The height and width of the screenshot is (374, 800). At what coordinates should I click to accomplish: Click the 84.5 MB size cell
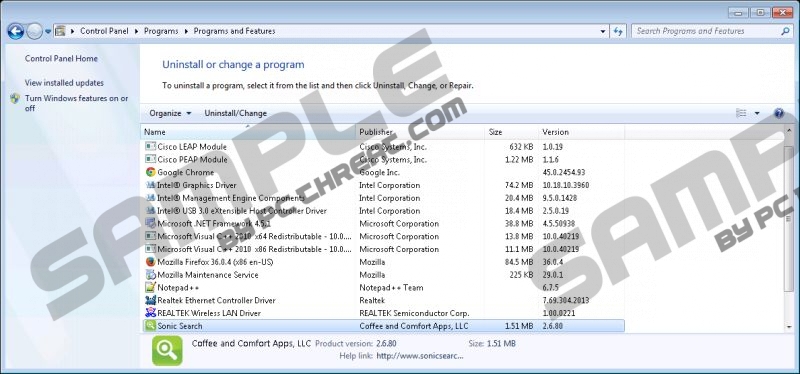click(518, 262)
